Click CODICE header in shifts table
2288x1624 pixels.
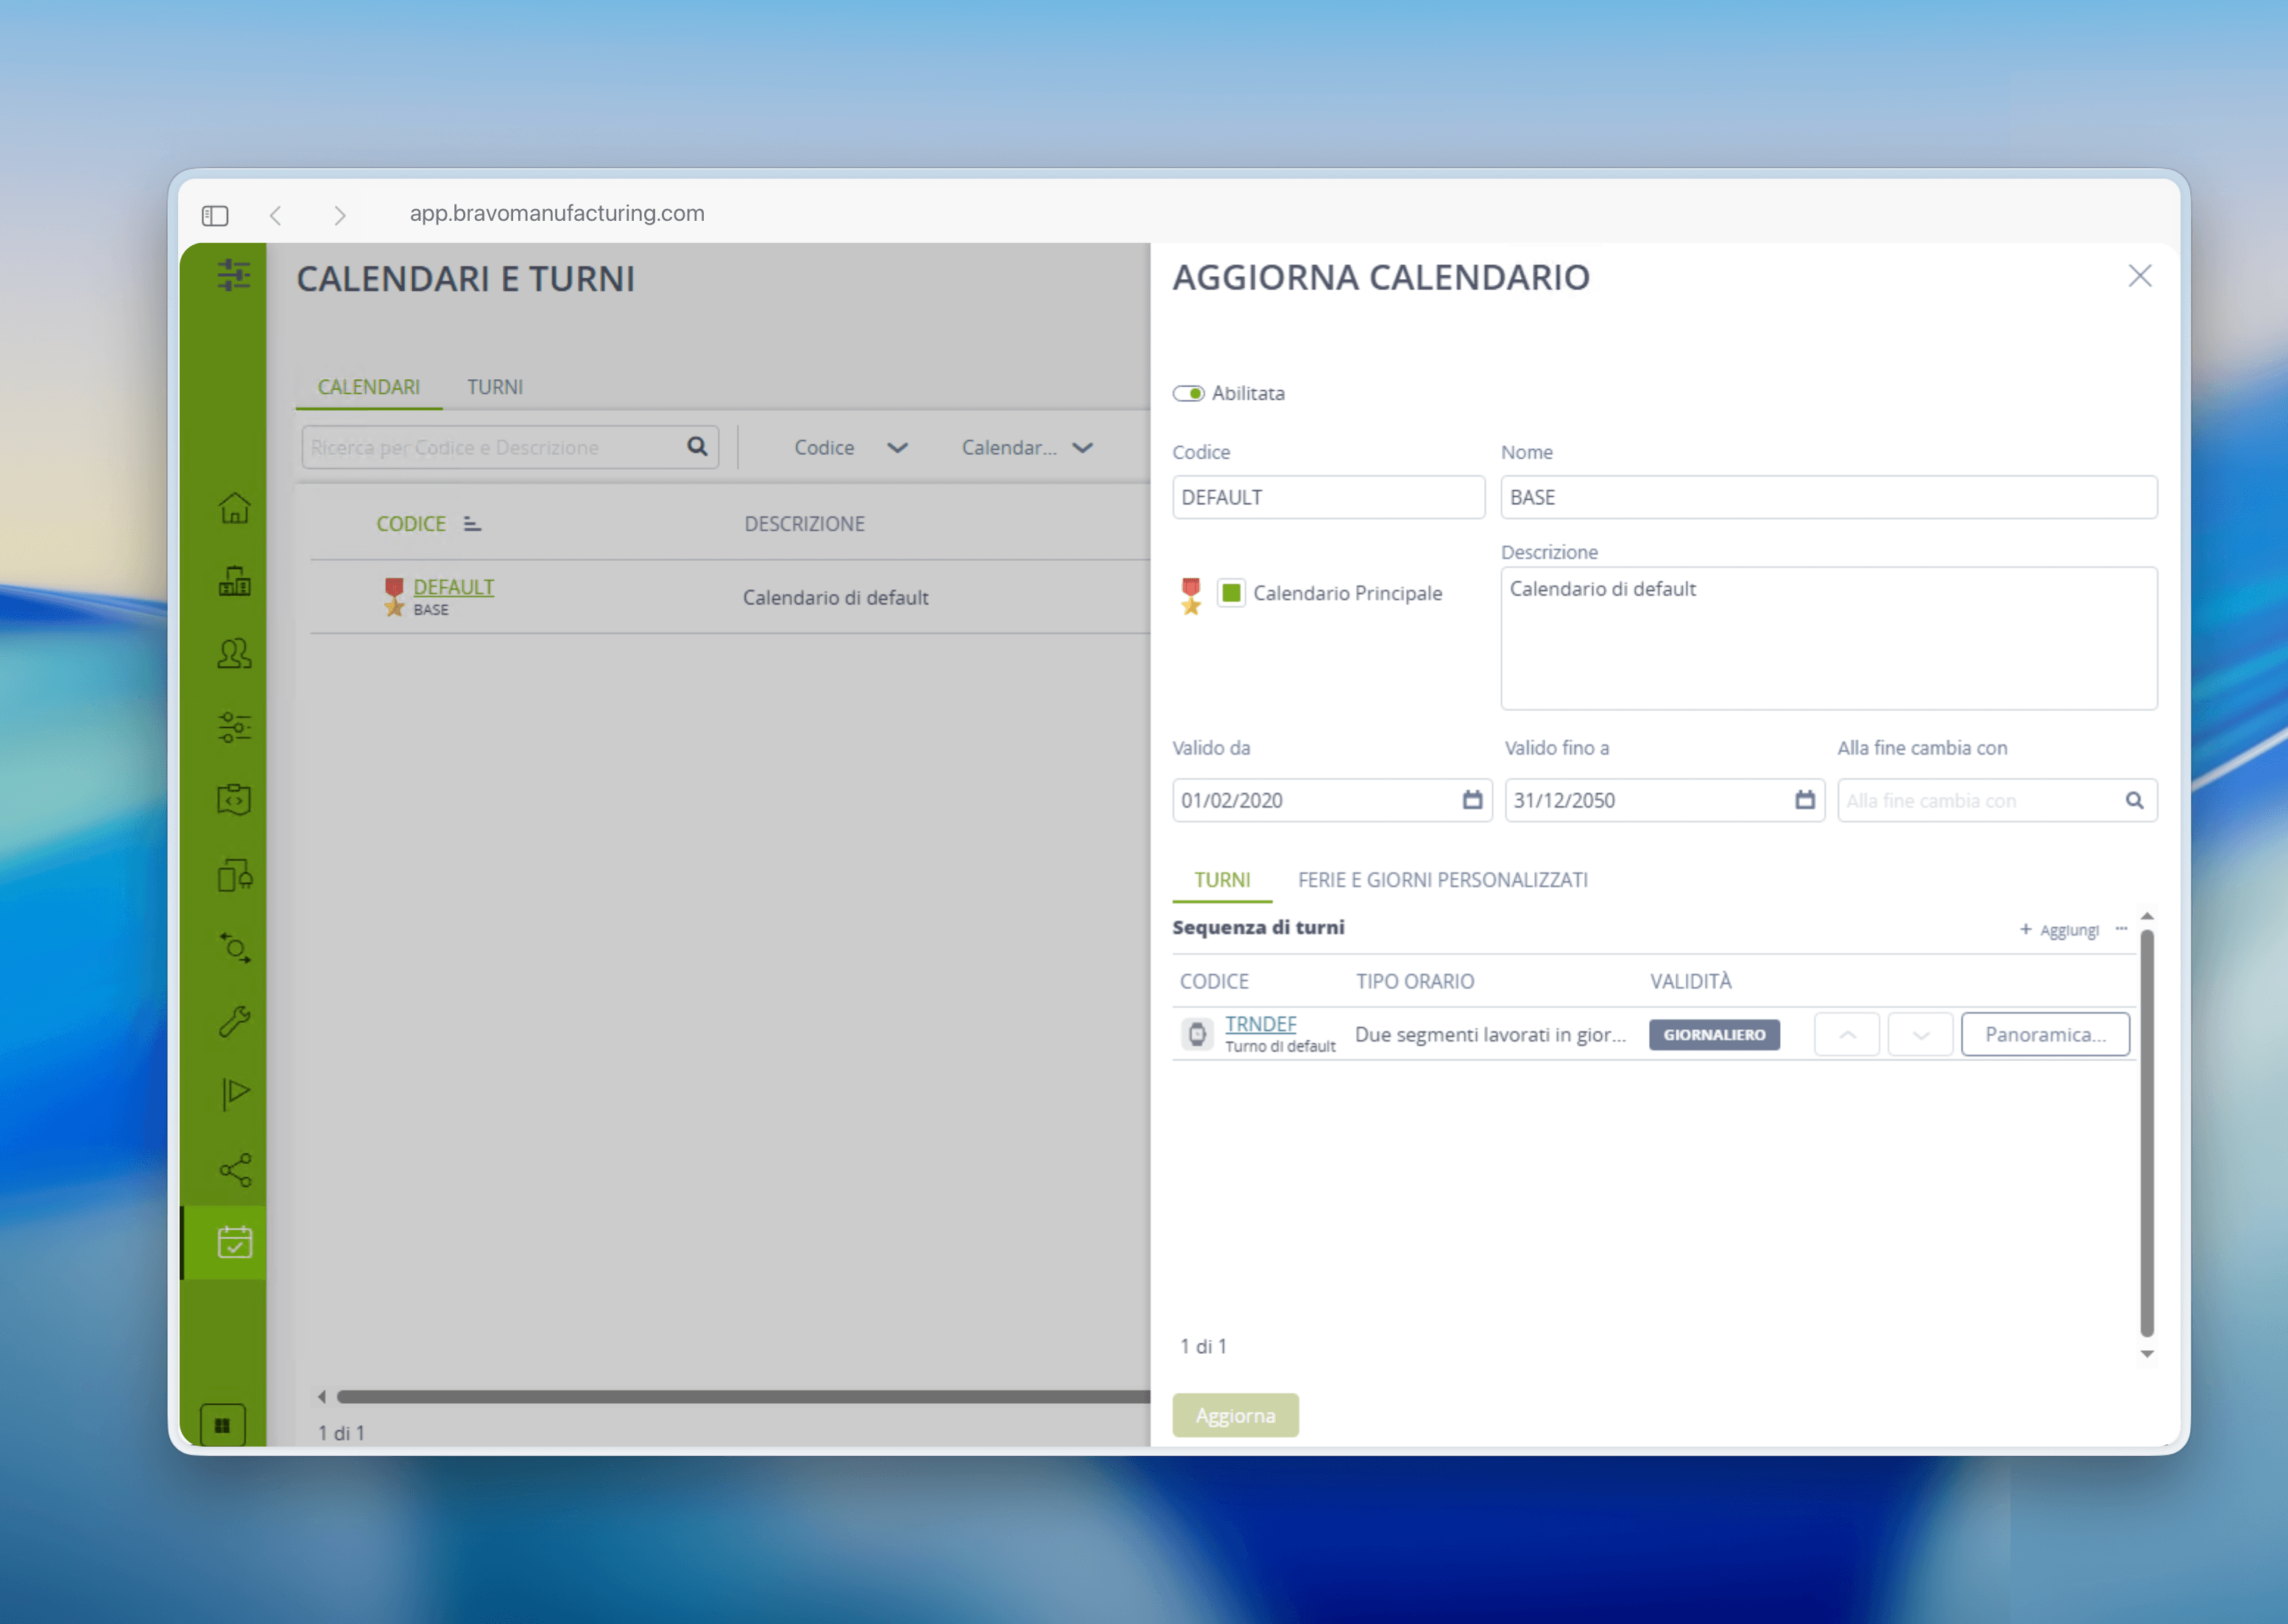point(1214,981)
